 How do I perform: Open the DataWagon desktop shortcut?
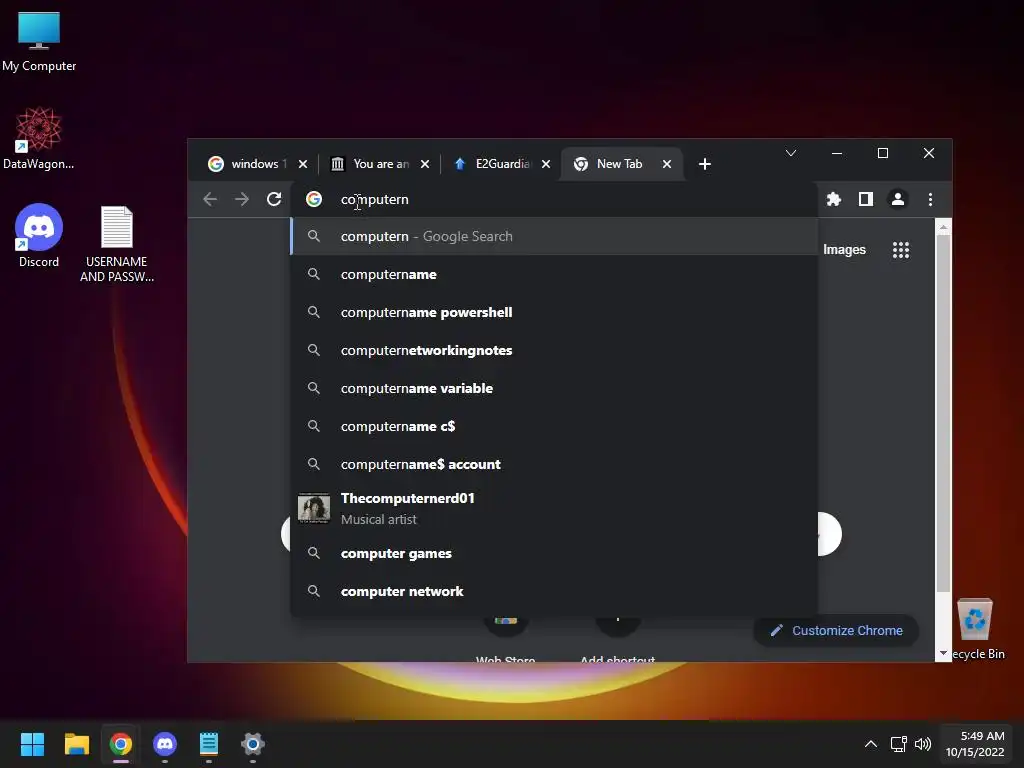[x=39, y=138]
